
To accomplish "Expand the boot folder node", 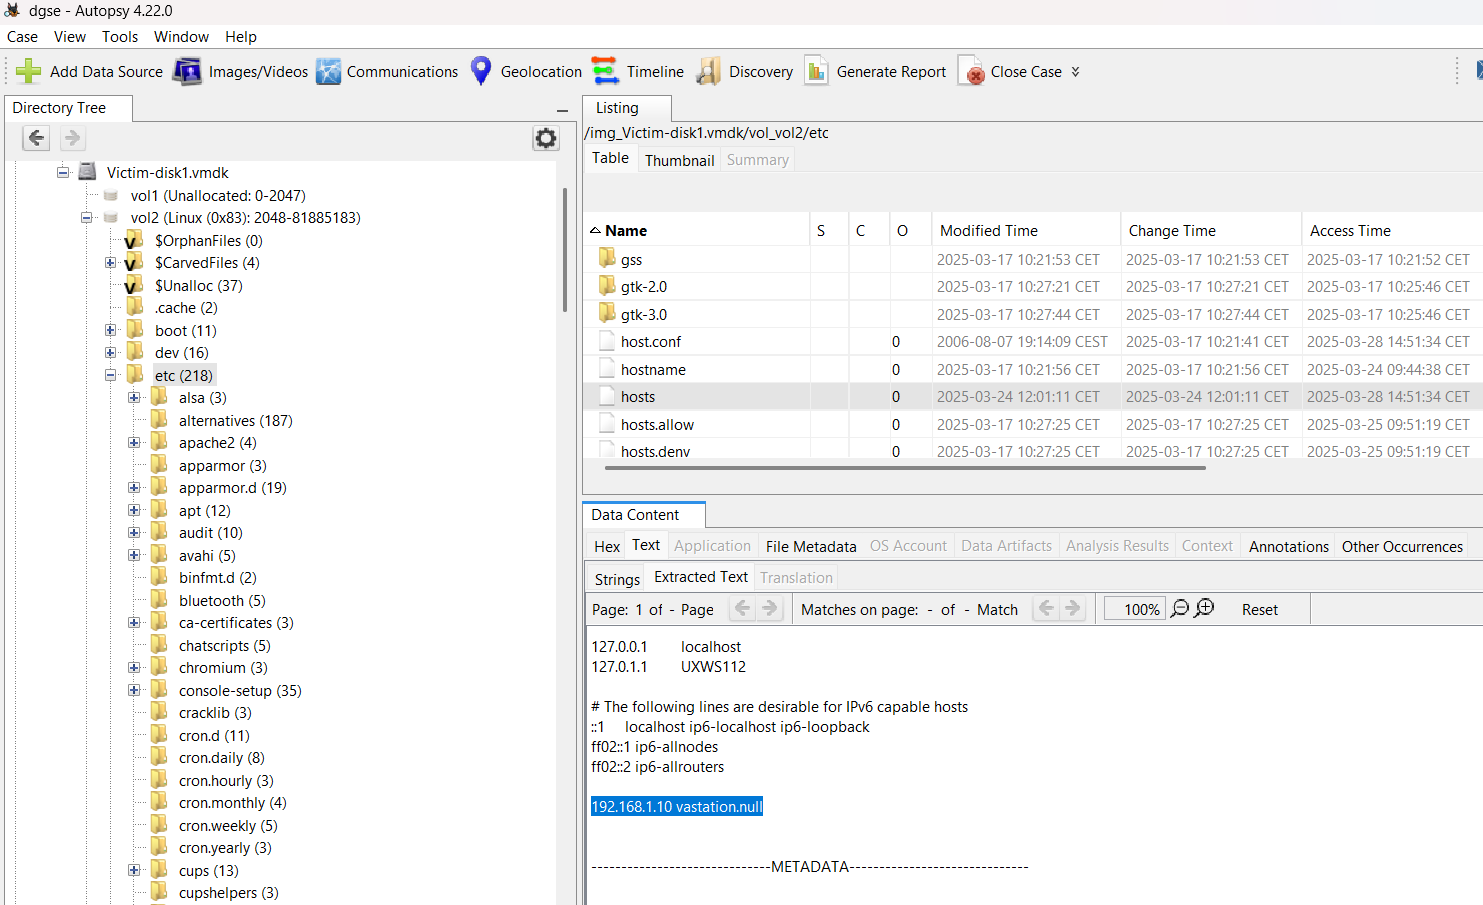I will coord(111,330).
